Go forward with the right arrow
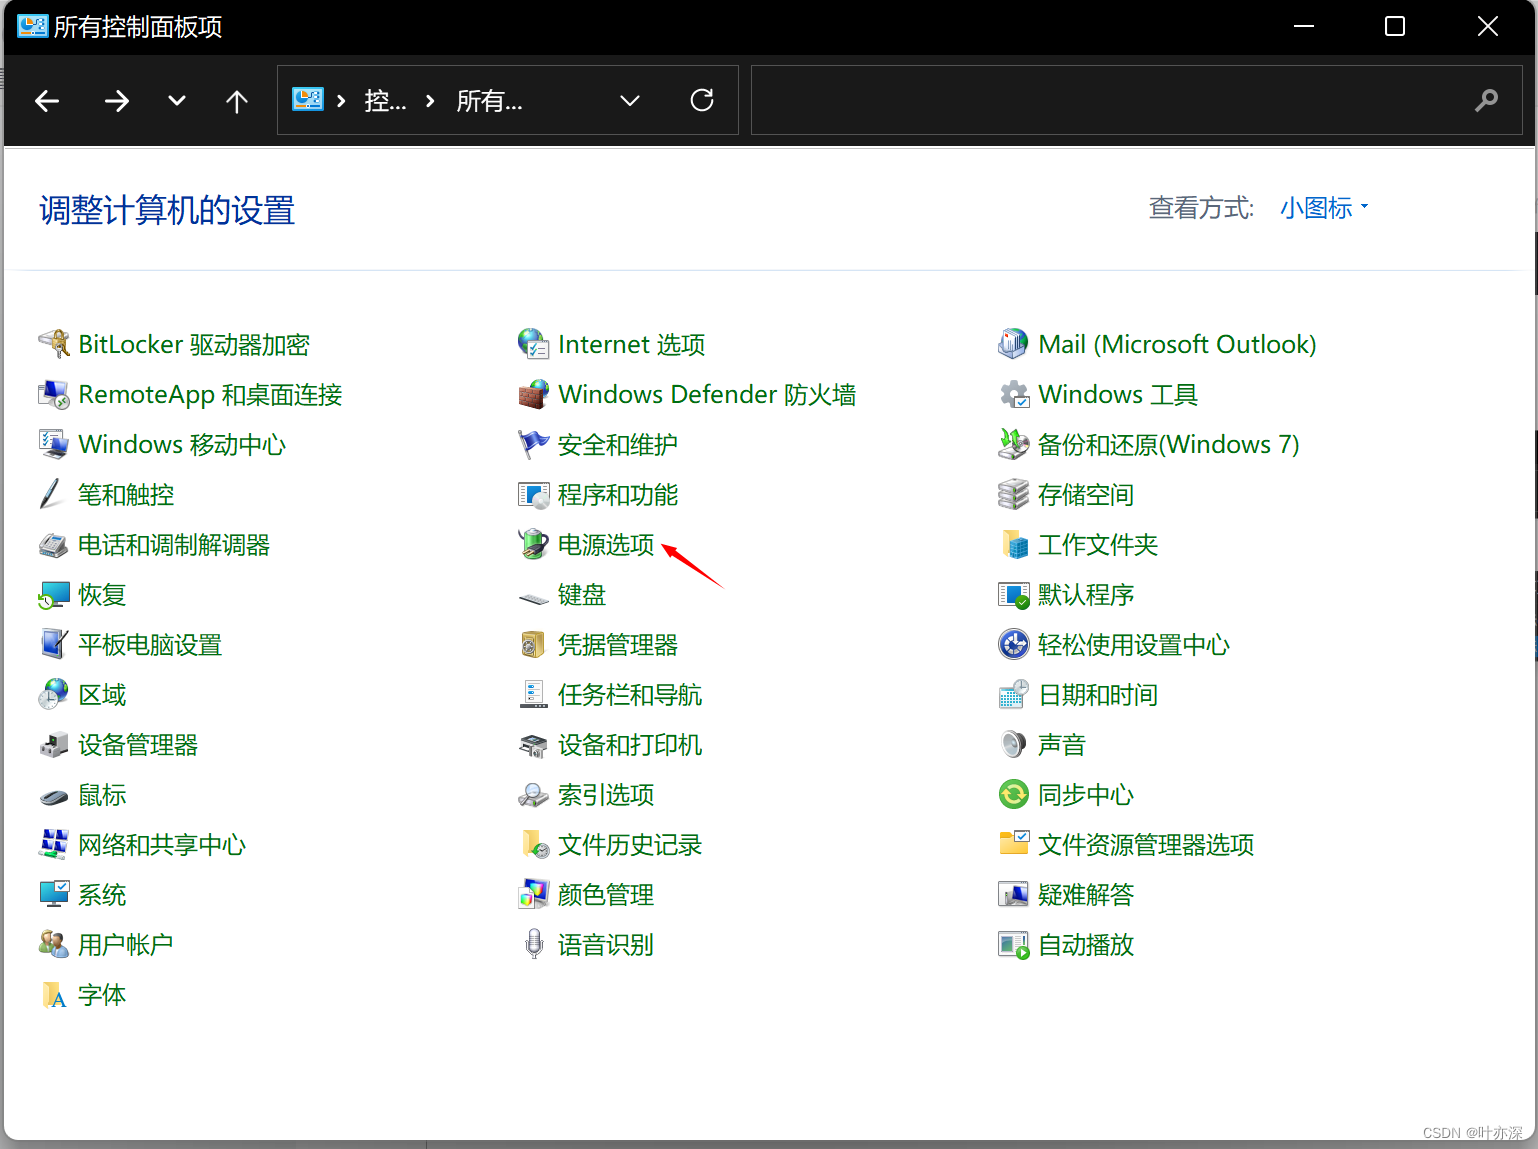Screen dimensions: 1538x1149 point(117,100)
